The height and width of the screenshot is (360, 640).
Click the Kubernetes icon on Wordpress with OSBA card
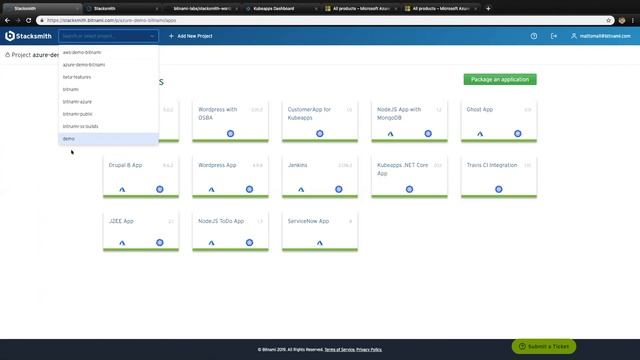[x=230, y=133]
